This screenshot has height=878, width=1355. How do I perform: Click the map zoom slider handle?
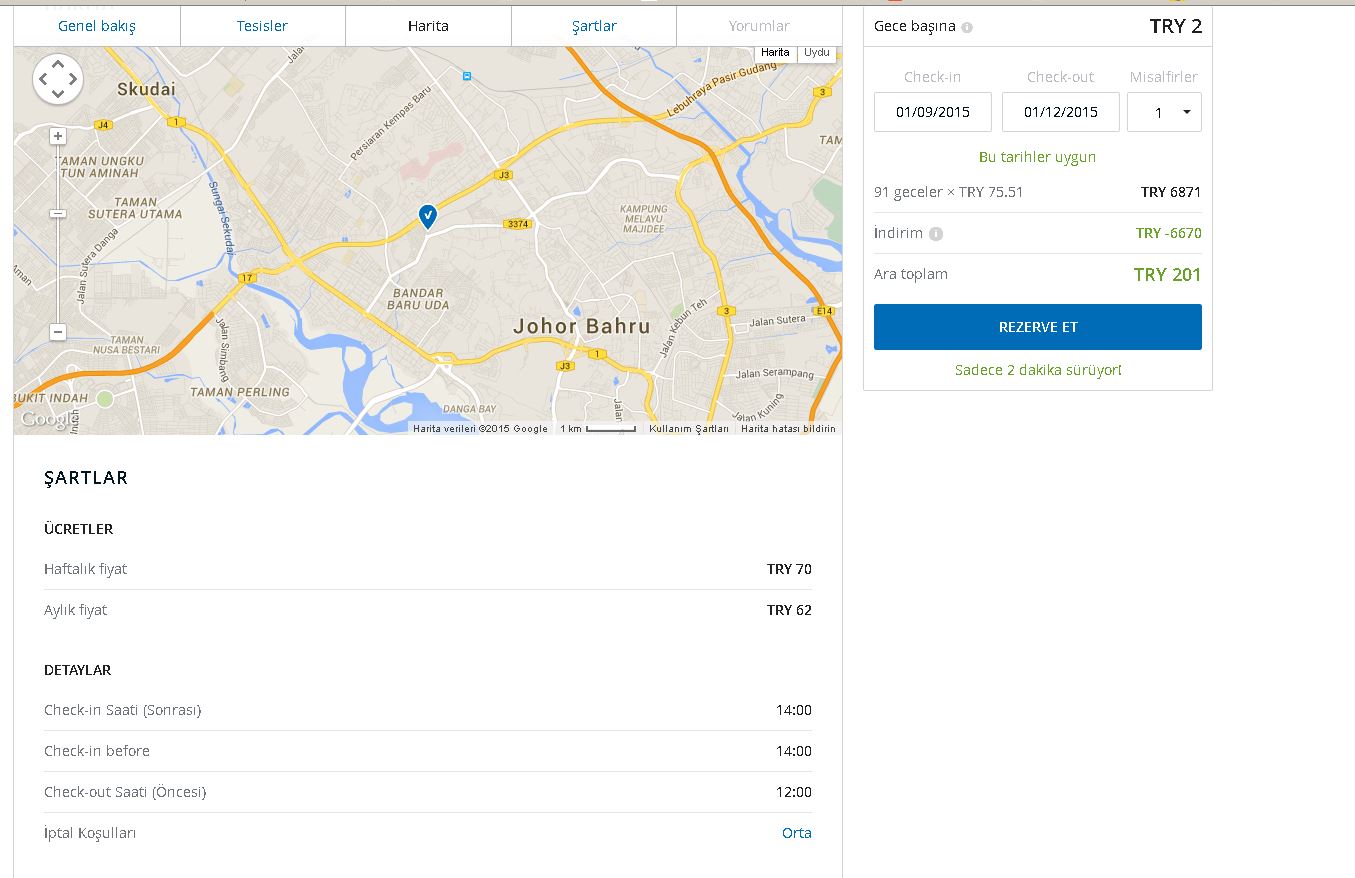pyautogui.click(x=58, y=213)
